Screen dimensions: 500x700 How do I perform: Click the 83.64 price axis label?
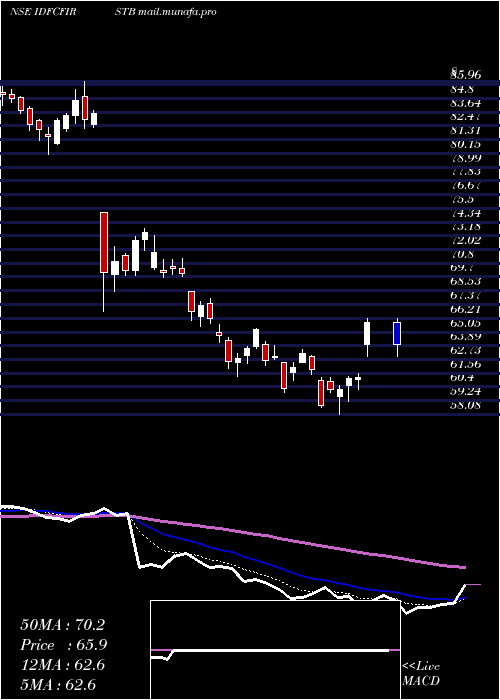(465, 103)
